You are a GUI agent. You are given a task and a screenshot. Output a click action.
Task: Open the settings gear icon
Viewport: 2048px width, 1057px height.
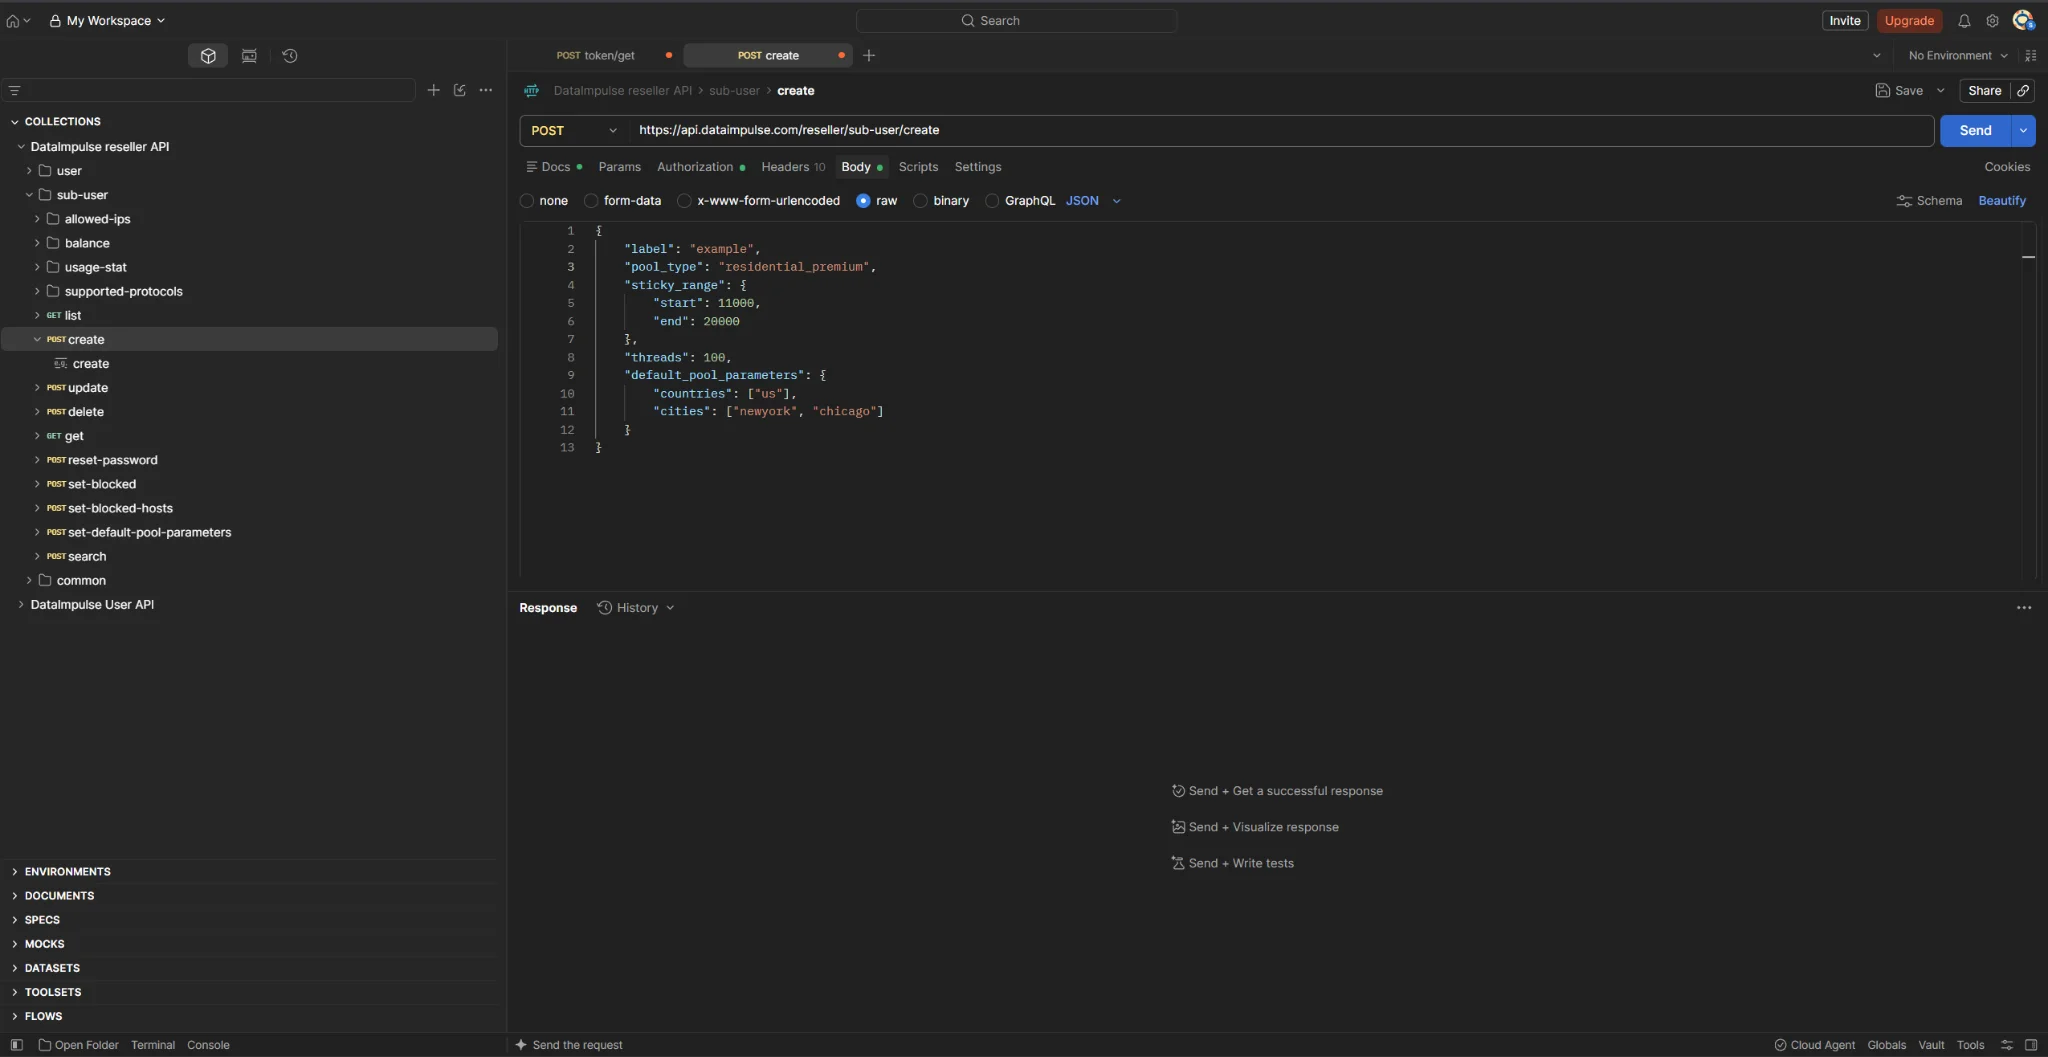point(1992,21)
